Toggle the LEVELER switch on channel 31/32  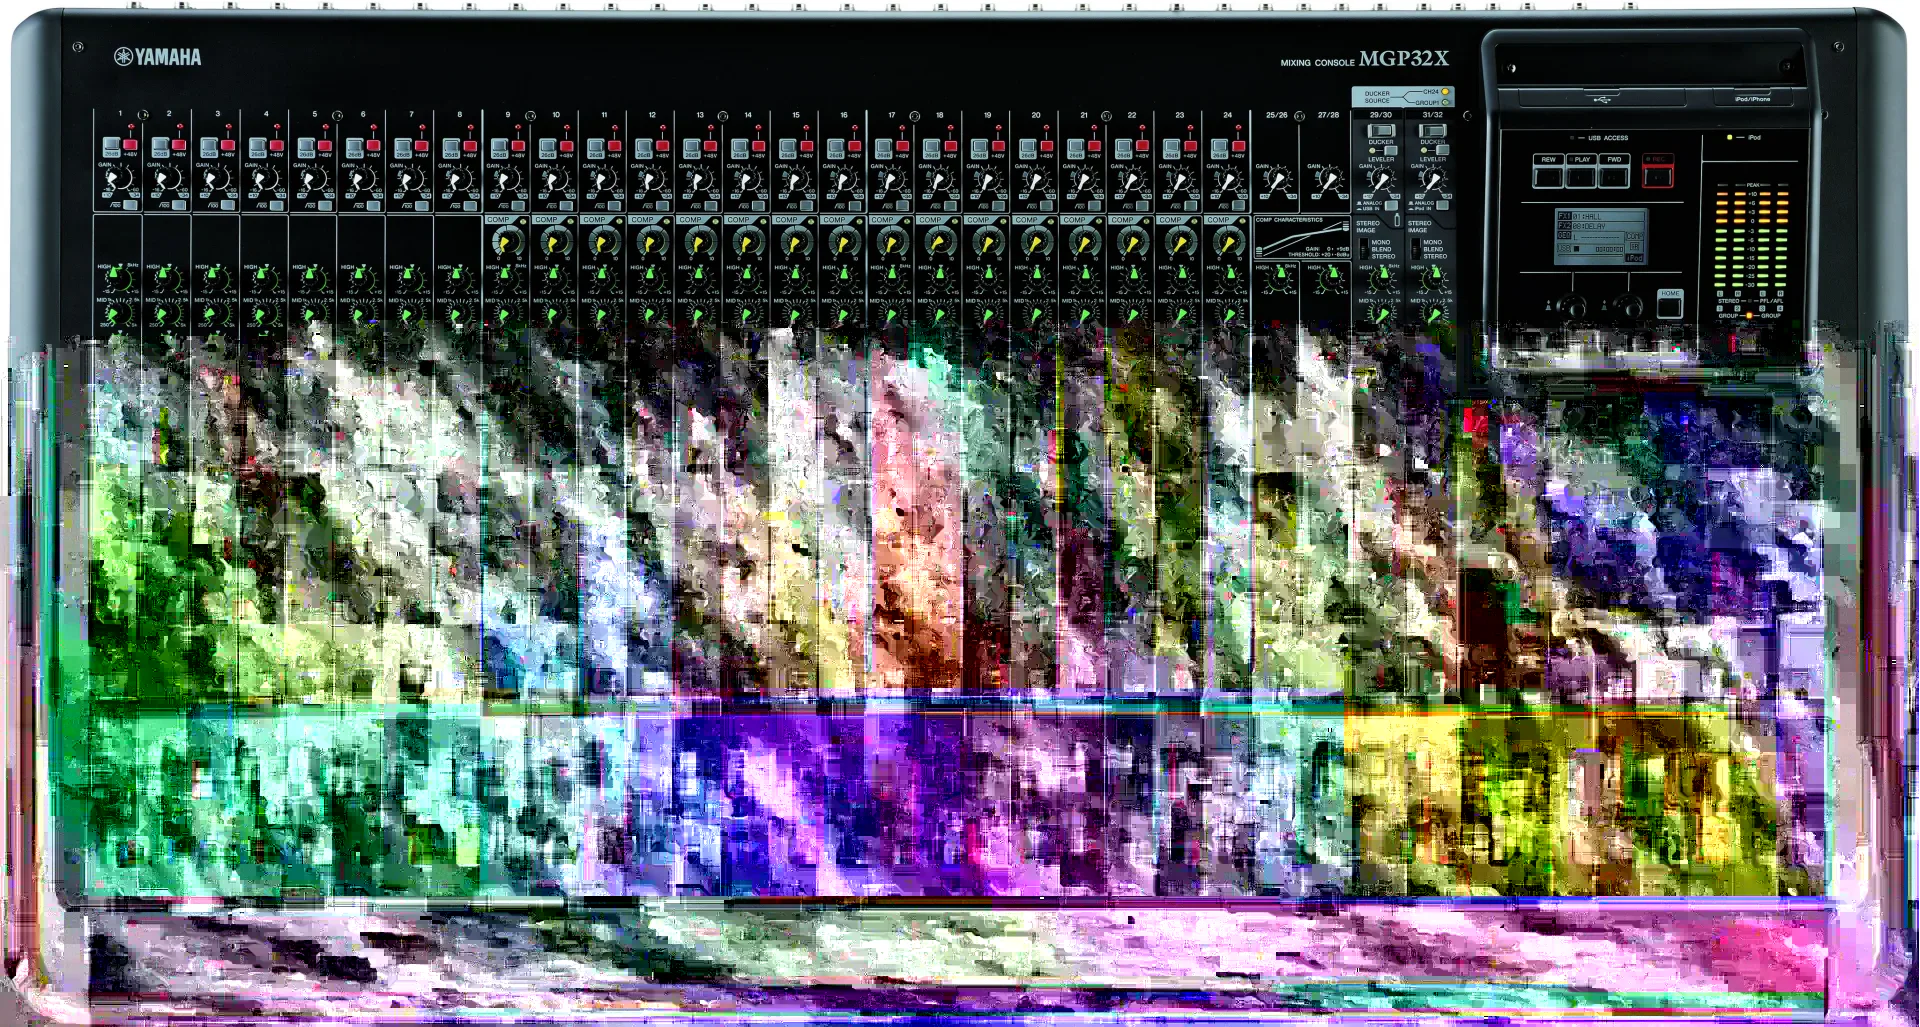pyautogui.click(x=1442, y=150)
